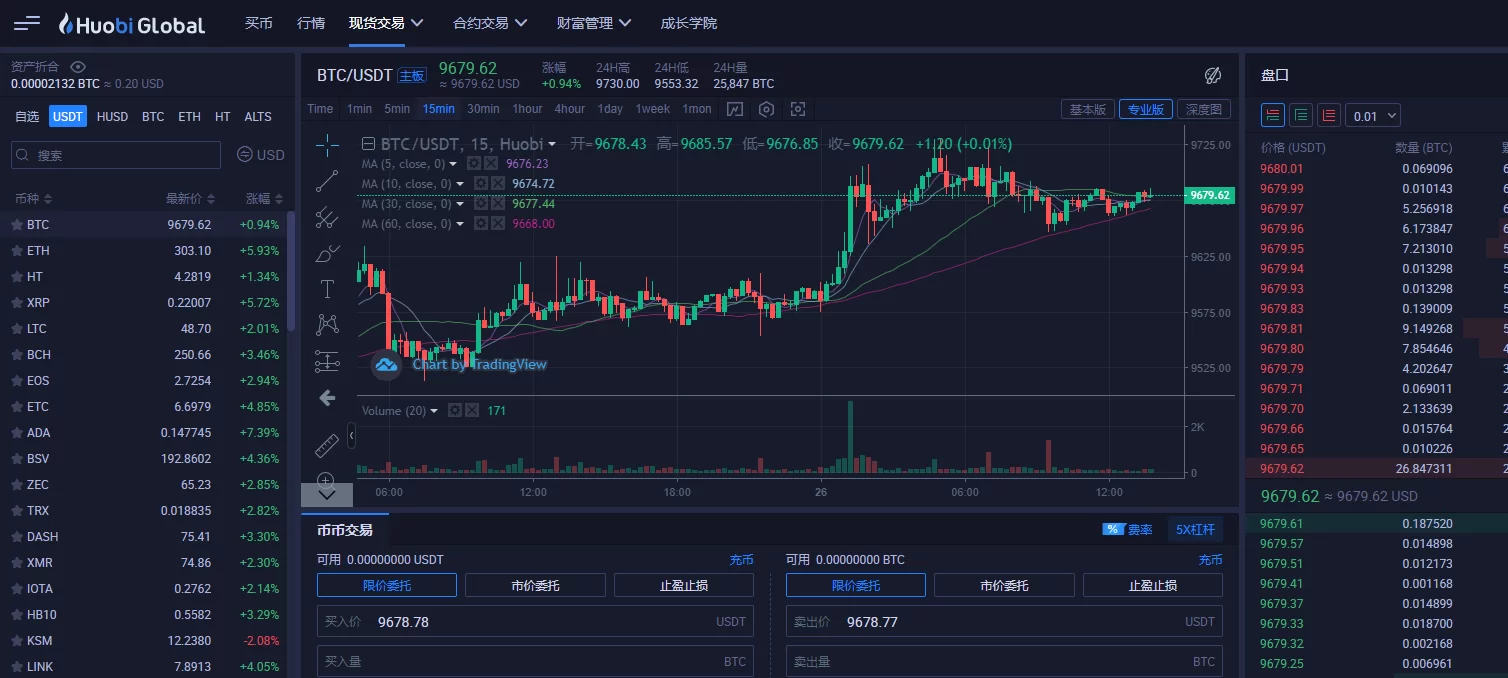
Task: Select ask price 9680.01 in order book
Action: click(1281, 169)
